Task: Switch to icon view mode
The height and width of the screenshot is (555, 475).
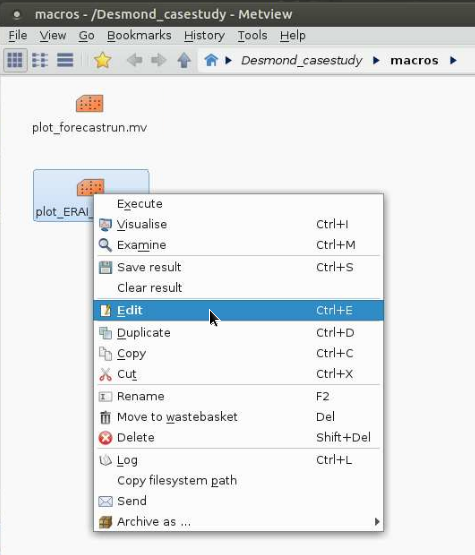Action: click(15, 60)
